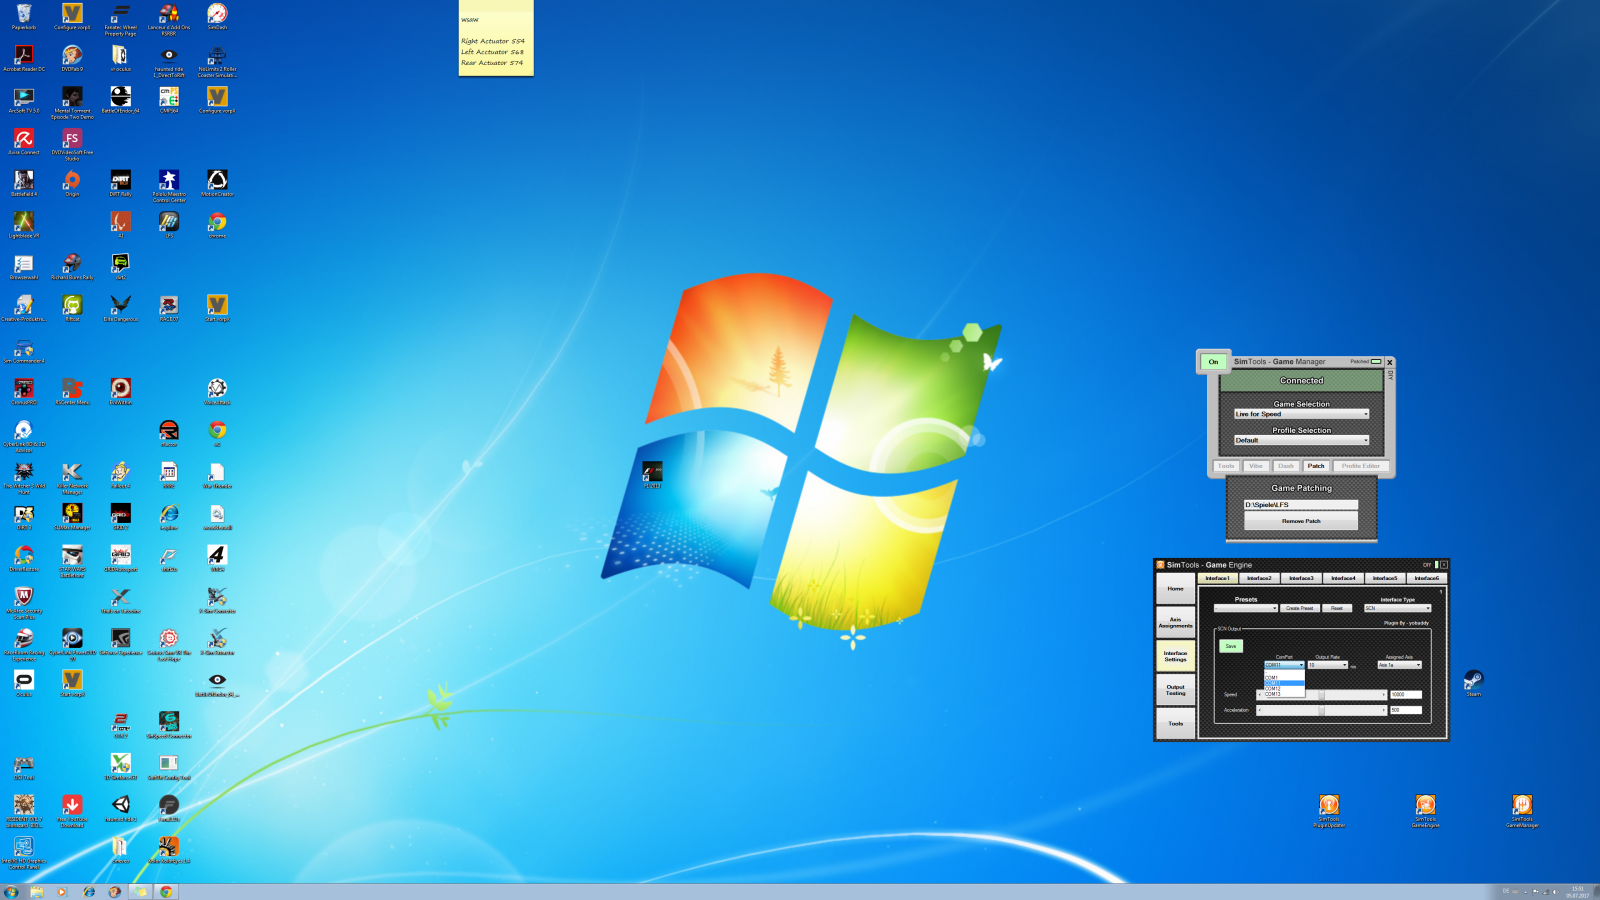The height and width of the screenshot is (900, 1600).
Task: Open the Avira Connect desktop icon
Action: pos(24,142)
